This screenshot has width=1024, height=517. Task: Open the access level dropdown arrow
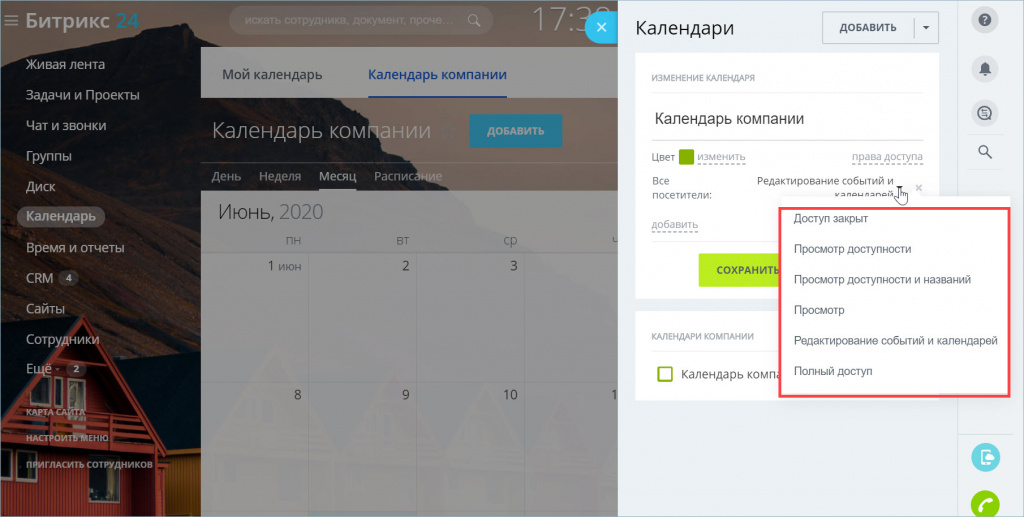point(900,190)
